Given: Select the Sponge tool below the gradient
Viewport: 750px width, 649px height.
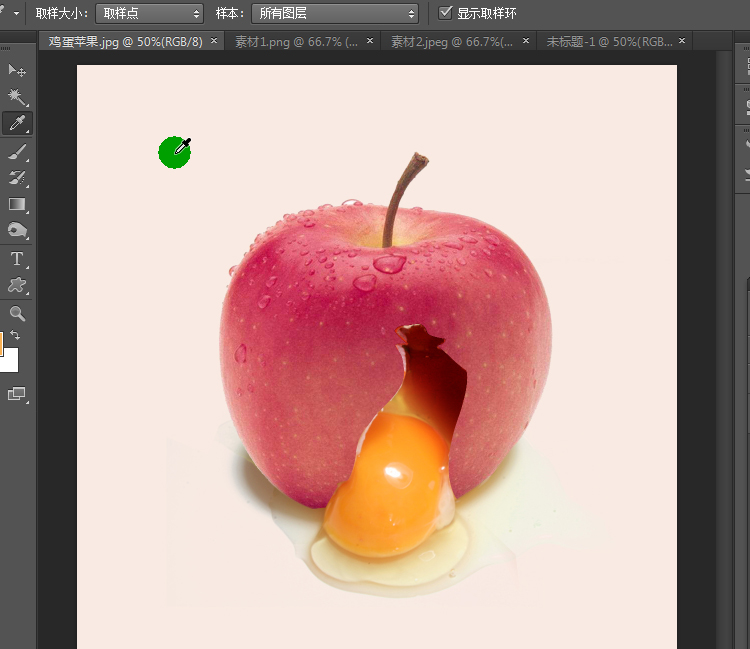Looking at the screenshot, I should [17, 231].
